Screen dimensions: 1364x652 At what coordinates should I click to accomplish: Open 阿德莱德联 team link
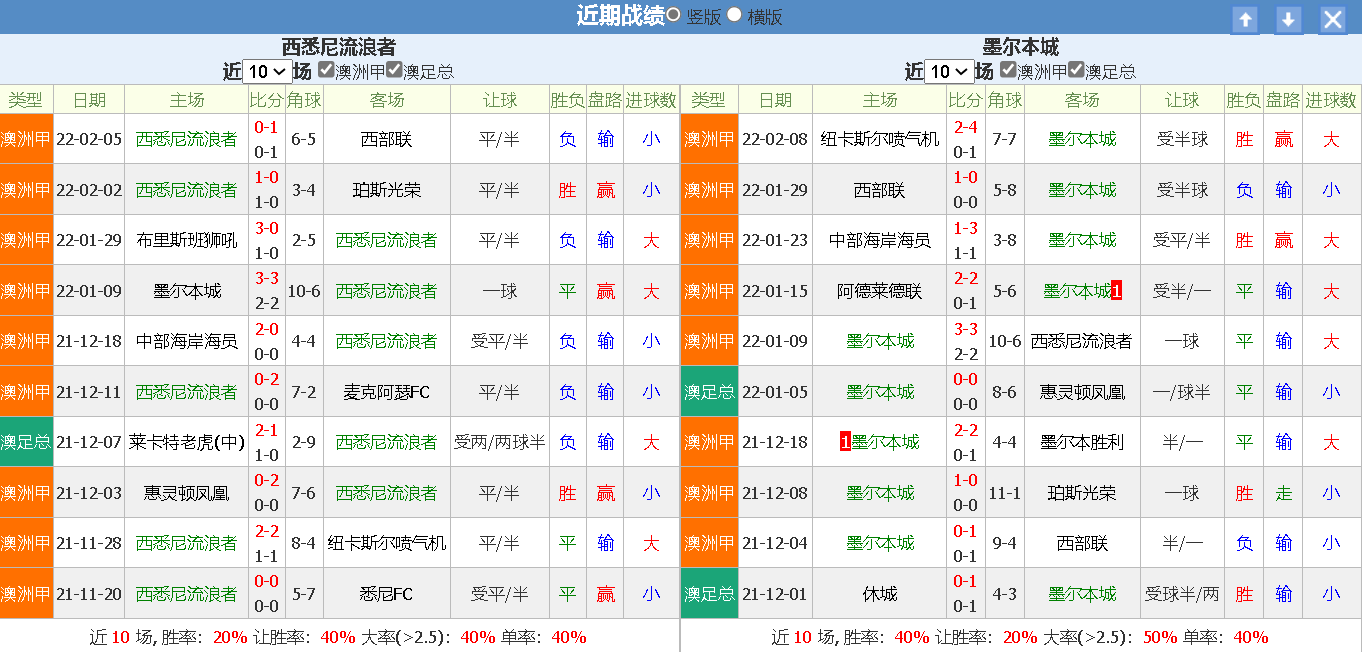tap(880, 291)
